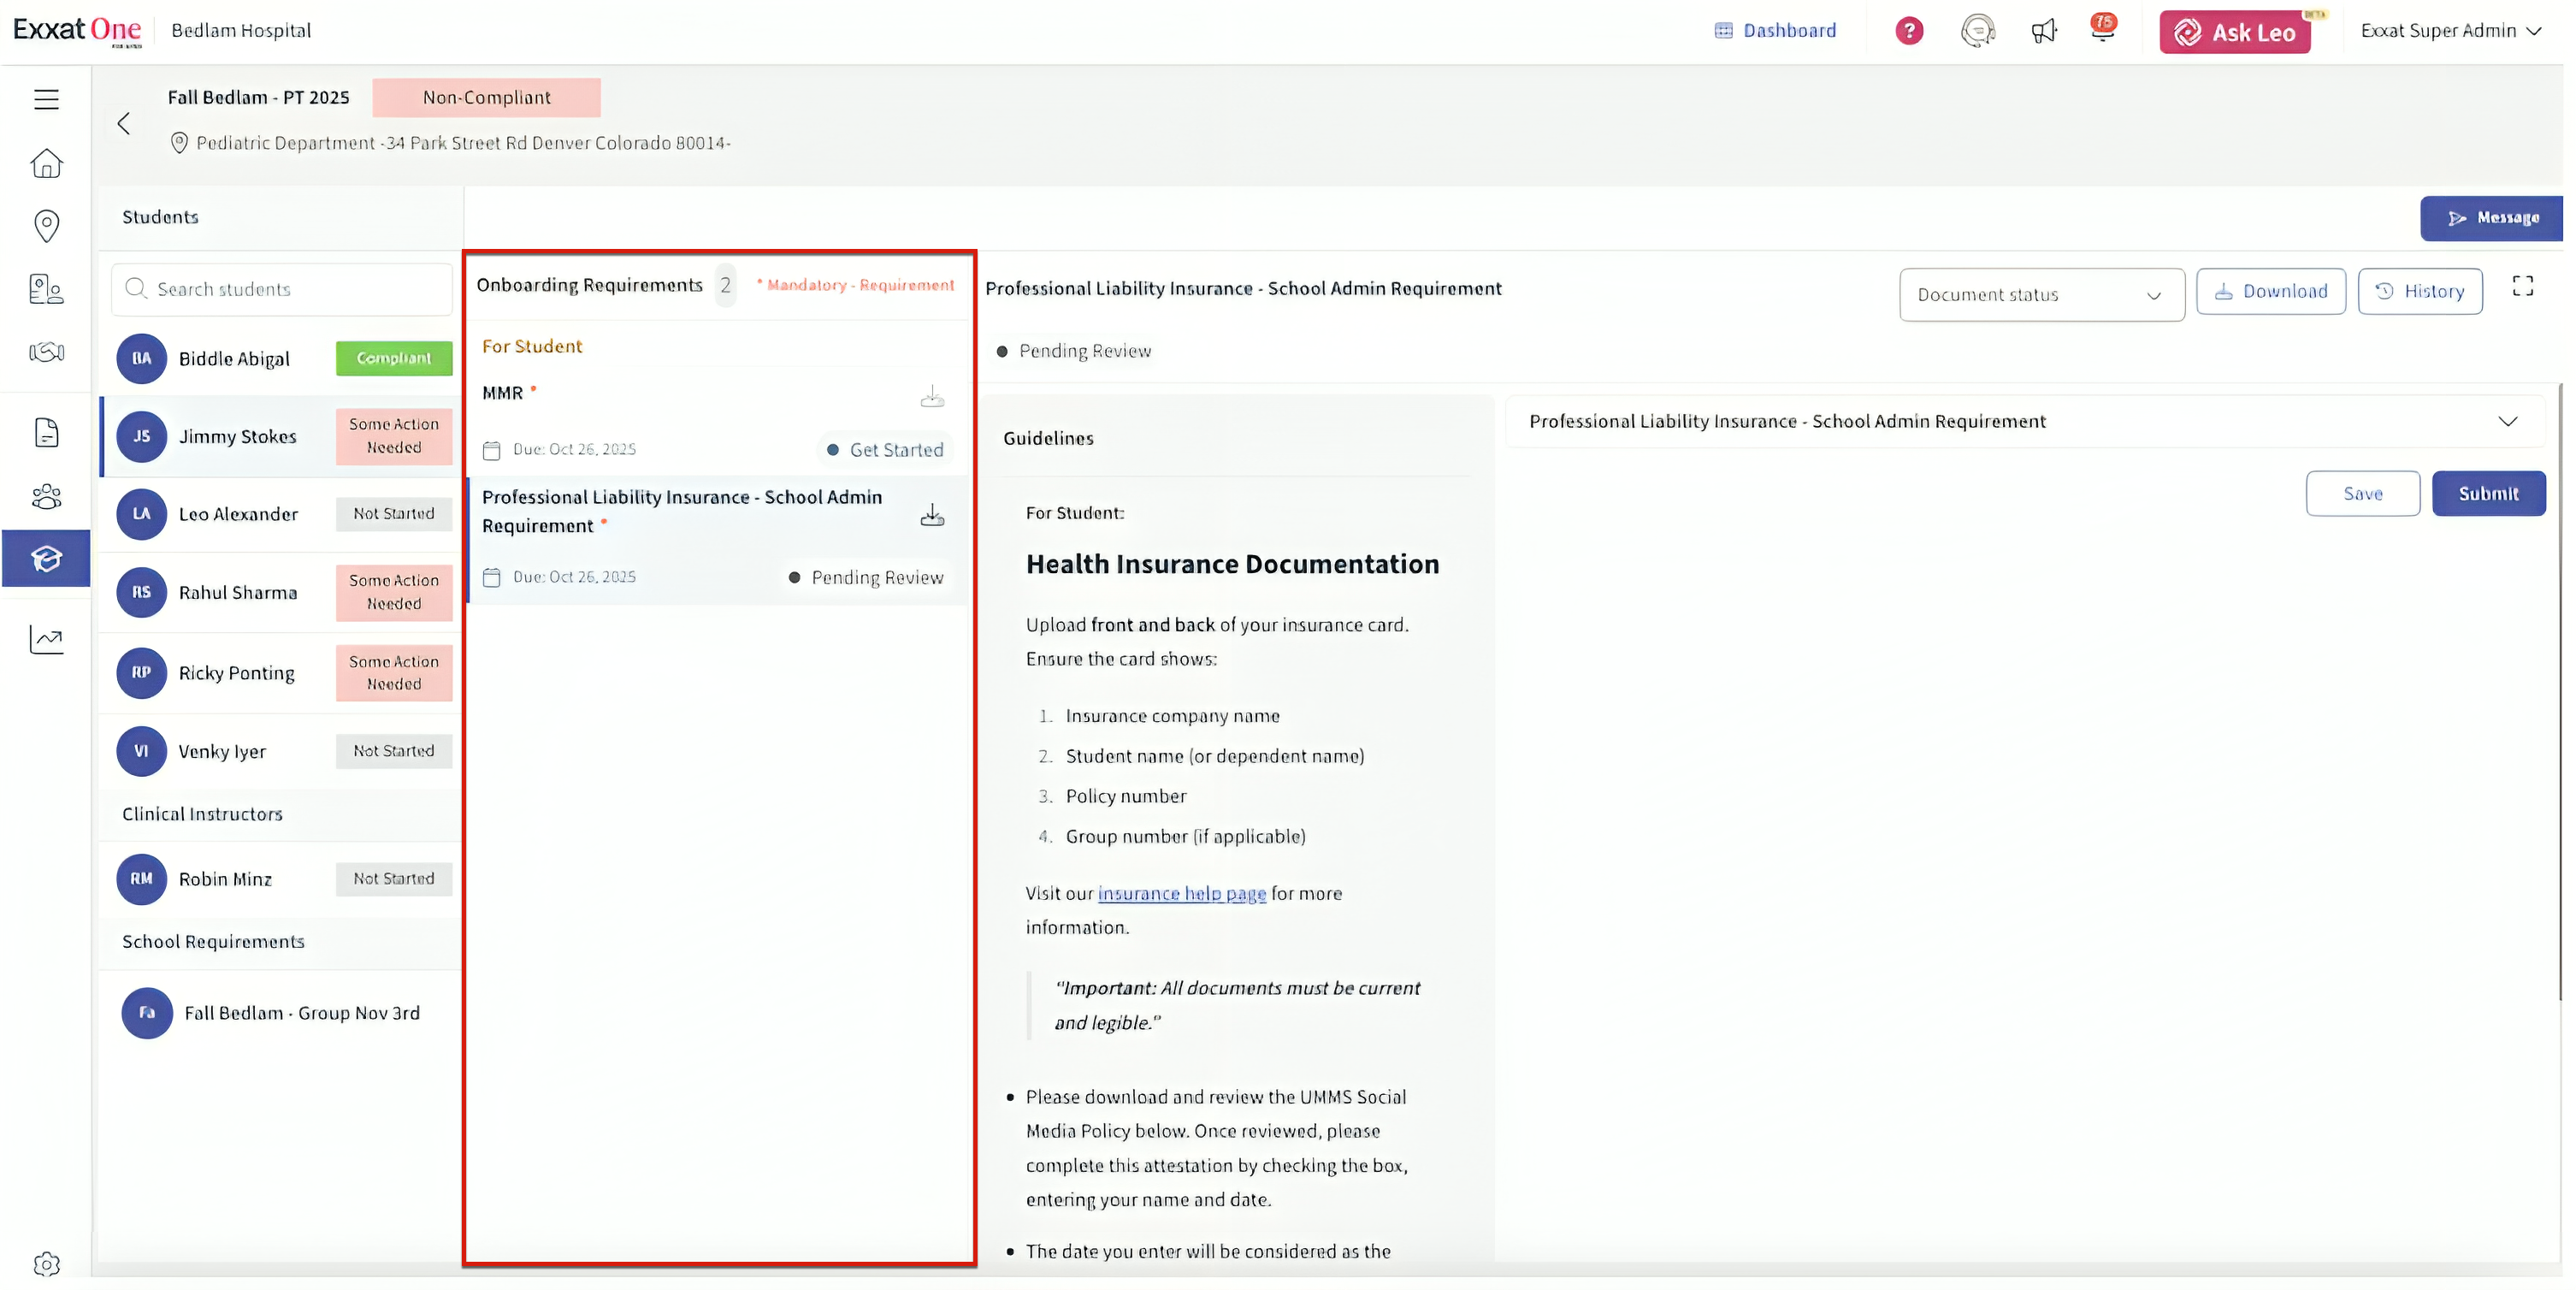Open the handshake sidebar icon
Viewport: 2576px width, 1290px height.
coord(46,352)
